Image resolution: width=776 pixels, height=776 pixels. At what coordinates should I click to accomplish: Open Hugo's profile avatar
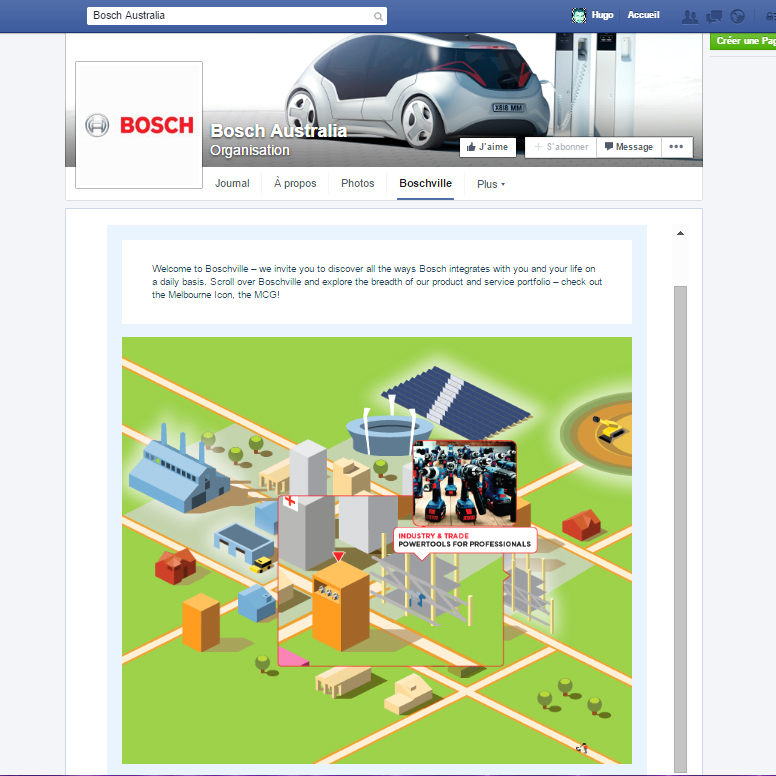578,16
